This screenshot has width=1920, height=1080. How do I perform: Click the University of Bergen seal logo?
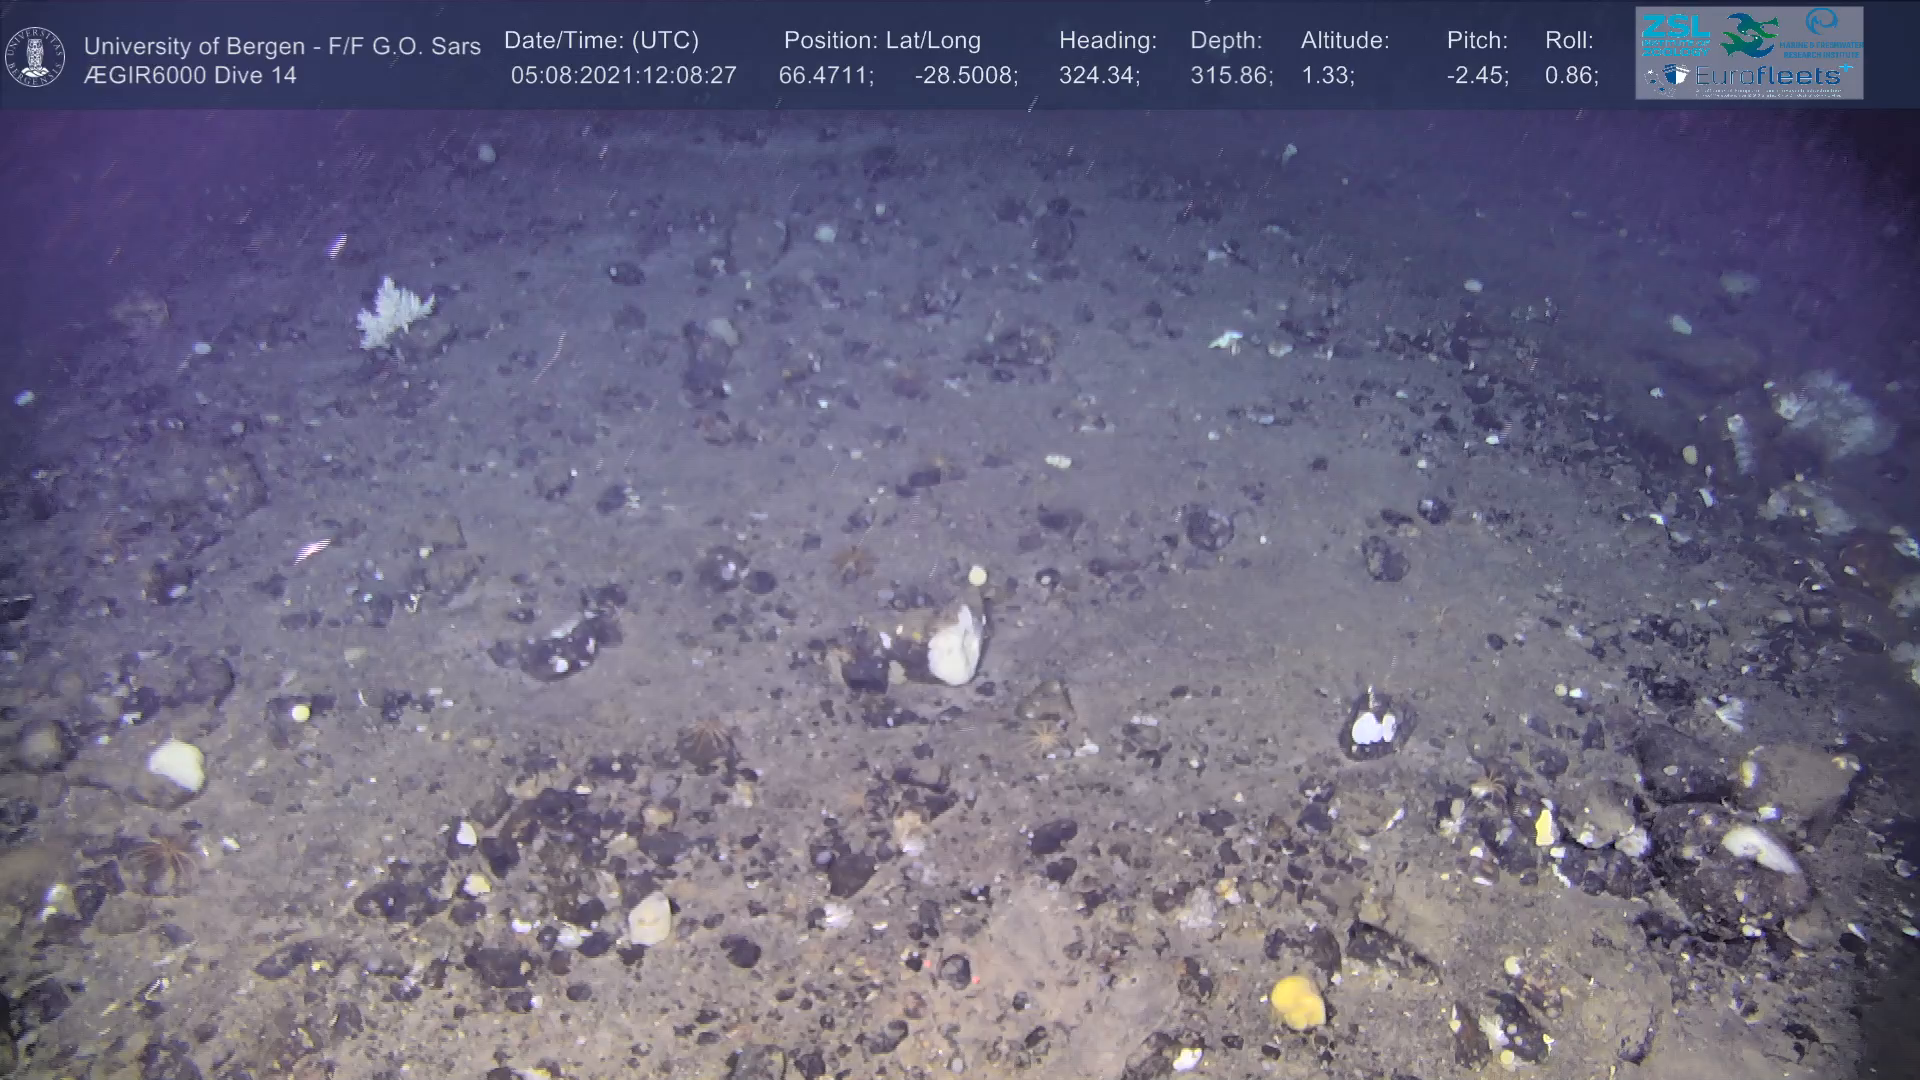point(35,56)
